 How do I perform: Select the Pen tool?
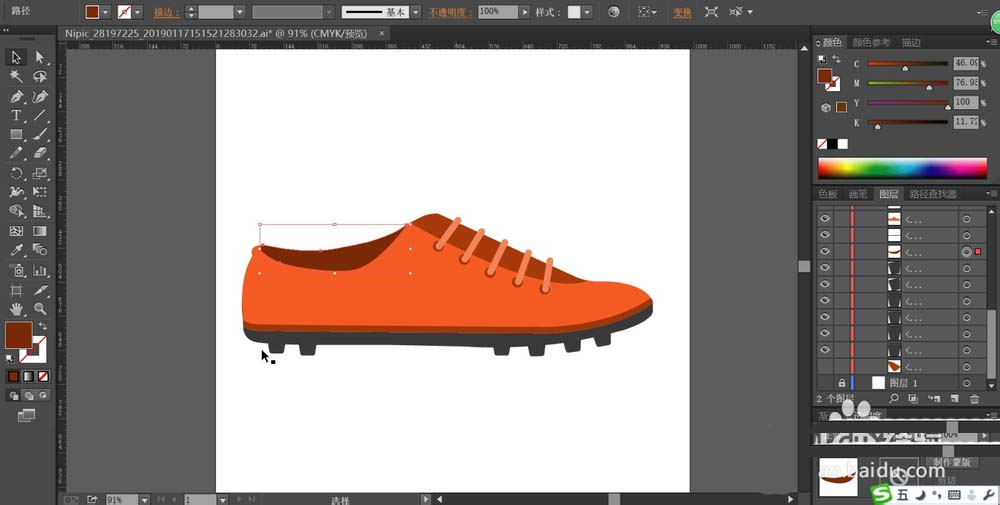tap(16, 97)
